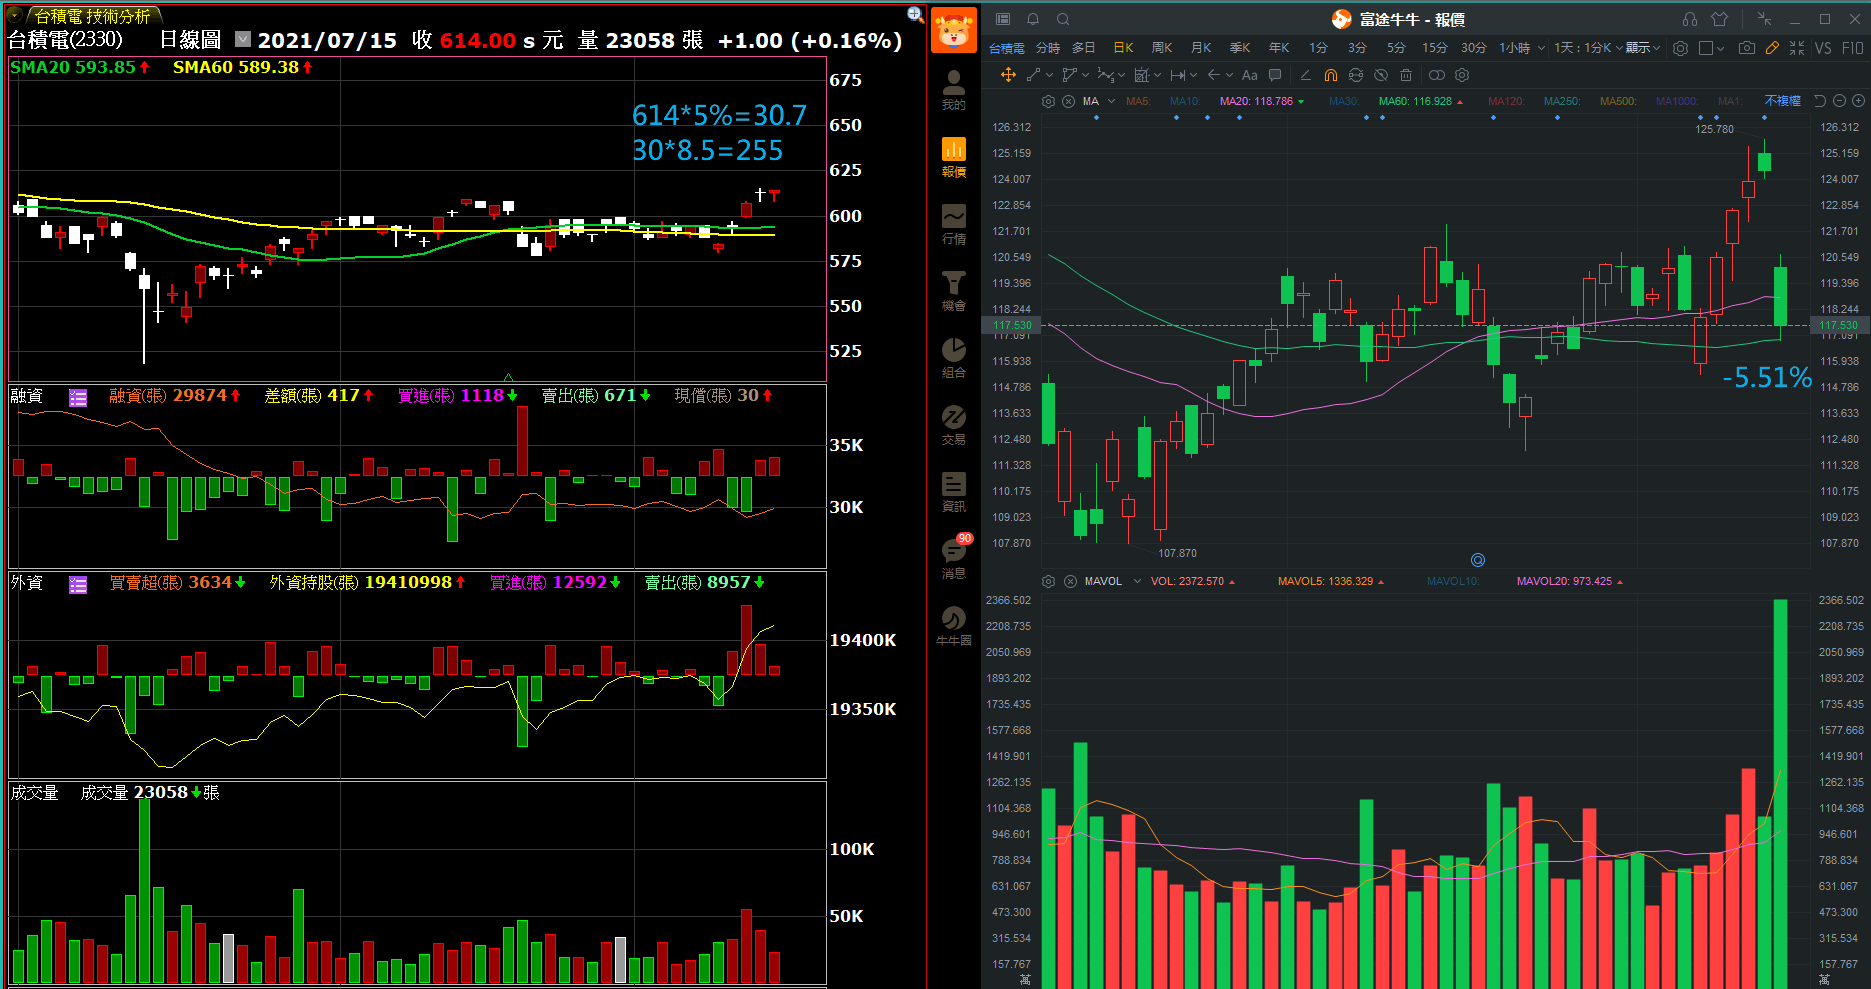Open 交易 in Futu sidebar
This screenshot has width=1871, height=989.
[x=954, y=425]
